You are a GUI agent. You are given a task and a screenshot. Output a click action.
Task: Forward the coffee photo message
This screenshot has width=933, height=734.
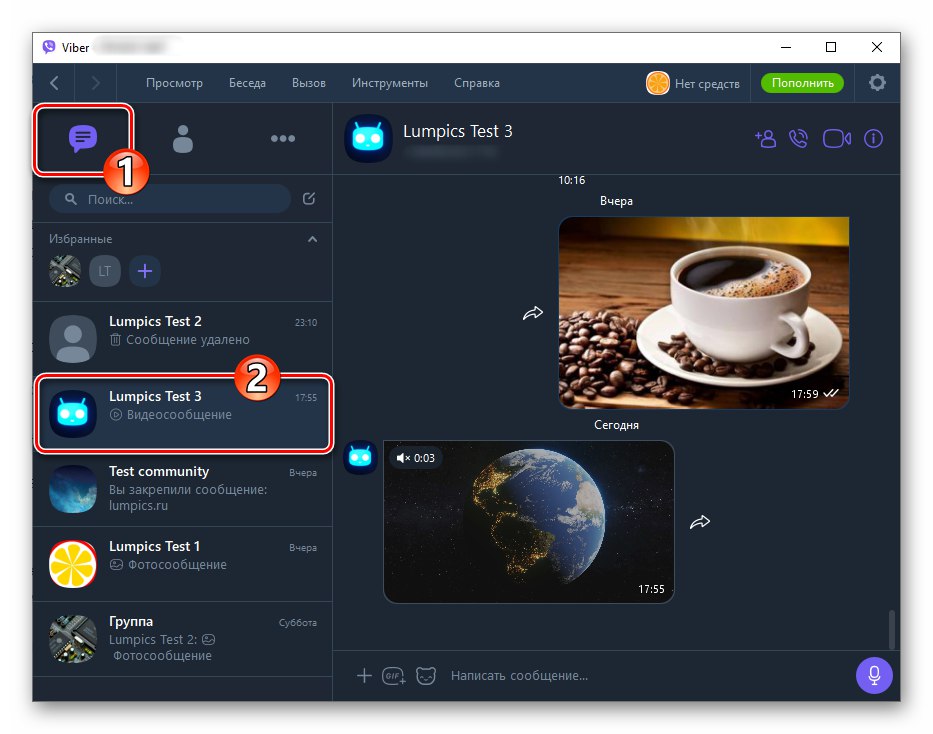(x=533, y=313)
